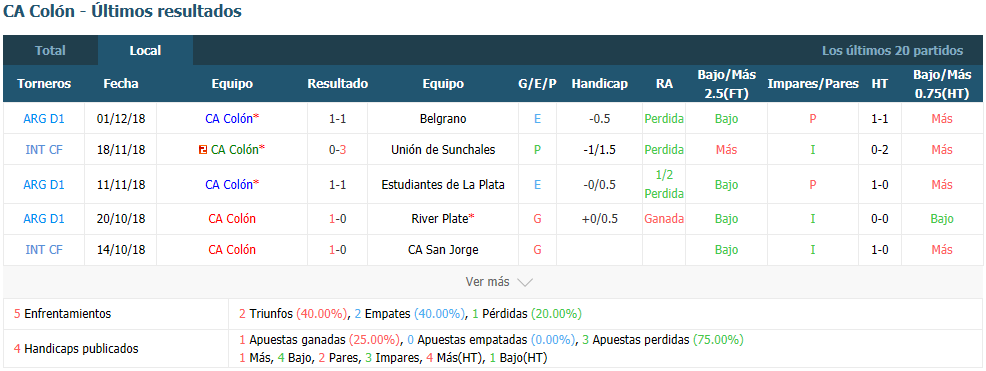Viewport: 986px width, 371px height.
Task: Click the Los últimos 20 partidos label
Action: tap(892, 50)
